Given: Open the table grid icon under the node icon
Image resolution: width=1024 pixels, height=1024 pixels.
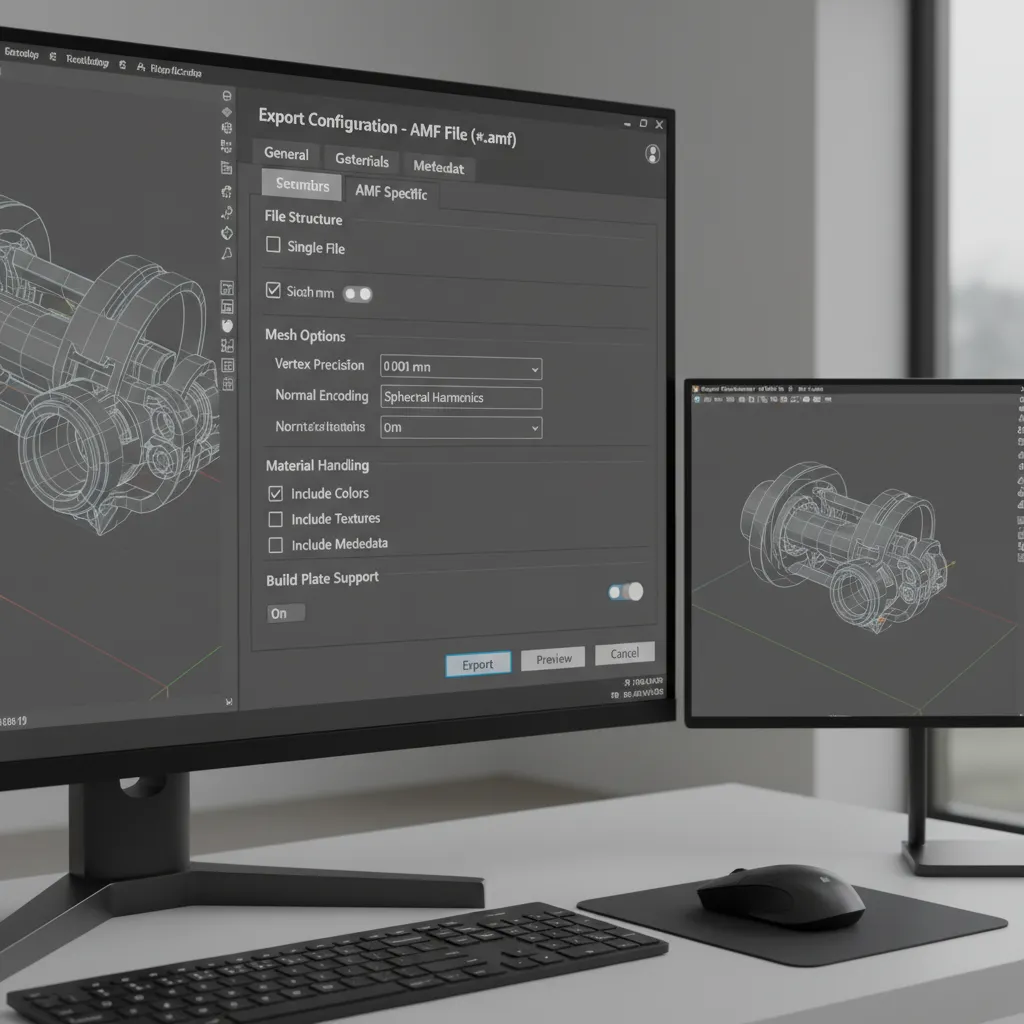Looking at the screenshot, I should 228,365.
